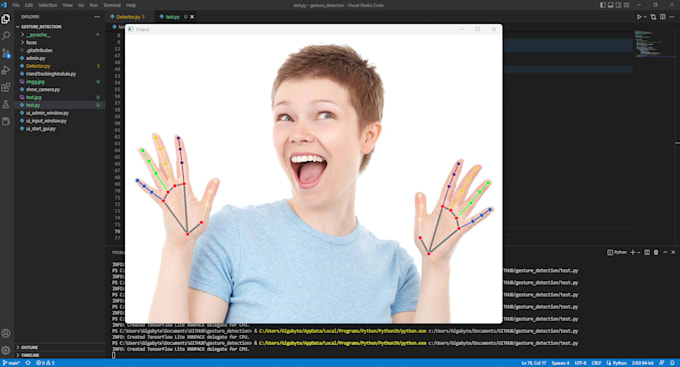Open the Selection menu

point(48,5)
